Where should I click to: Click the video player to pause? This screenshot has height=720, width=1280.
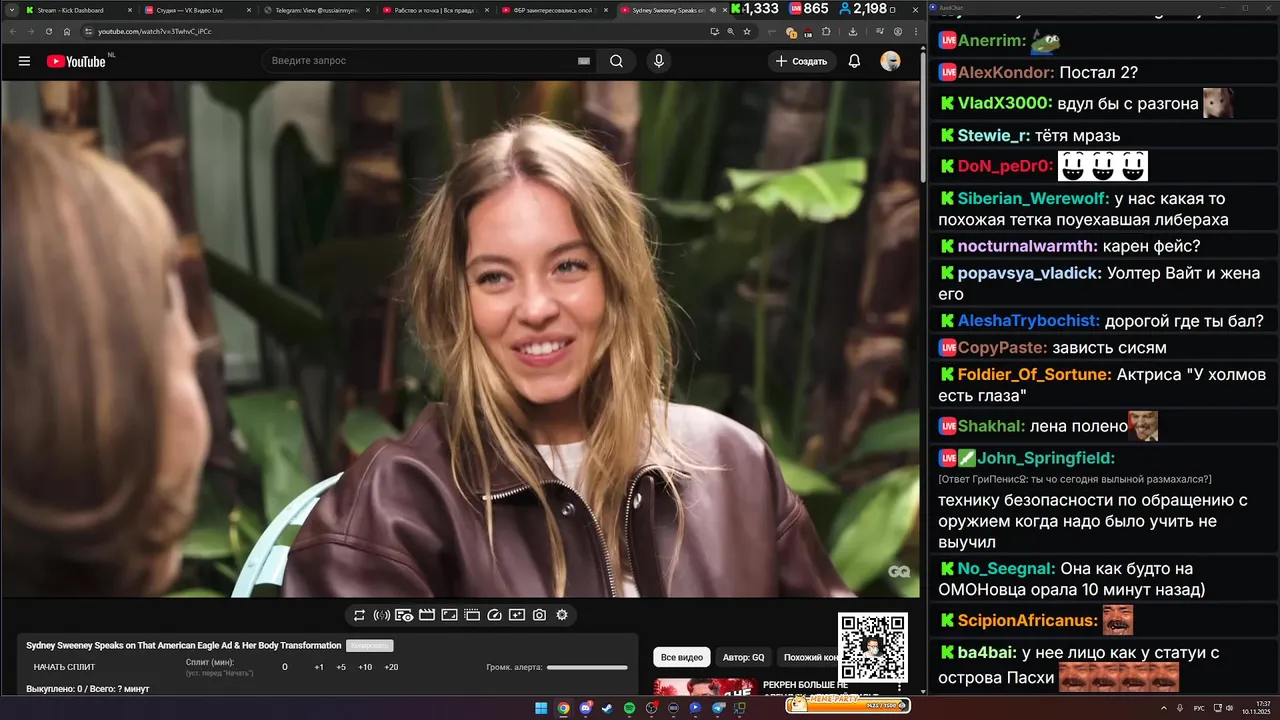460,340
